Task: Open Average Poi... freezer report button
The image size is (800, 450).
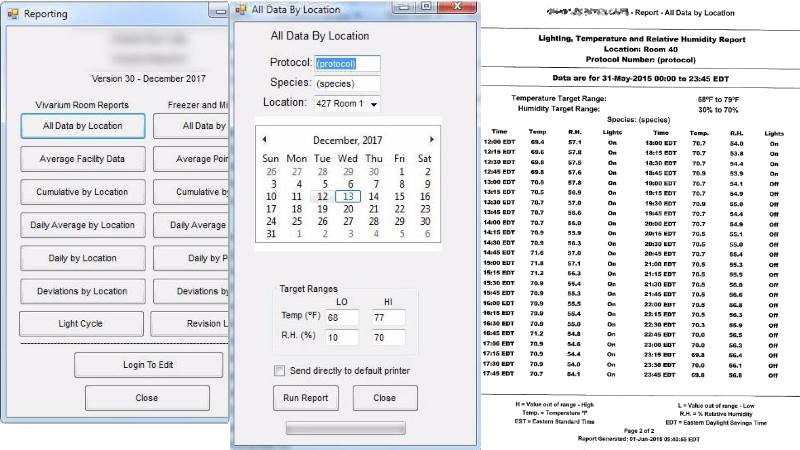Action: (191, 159)
